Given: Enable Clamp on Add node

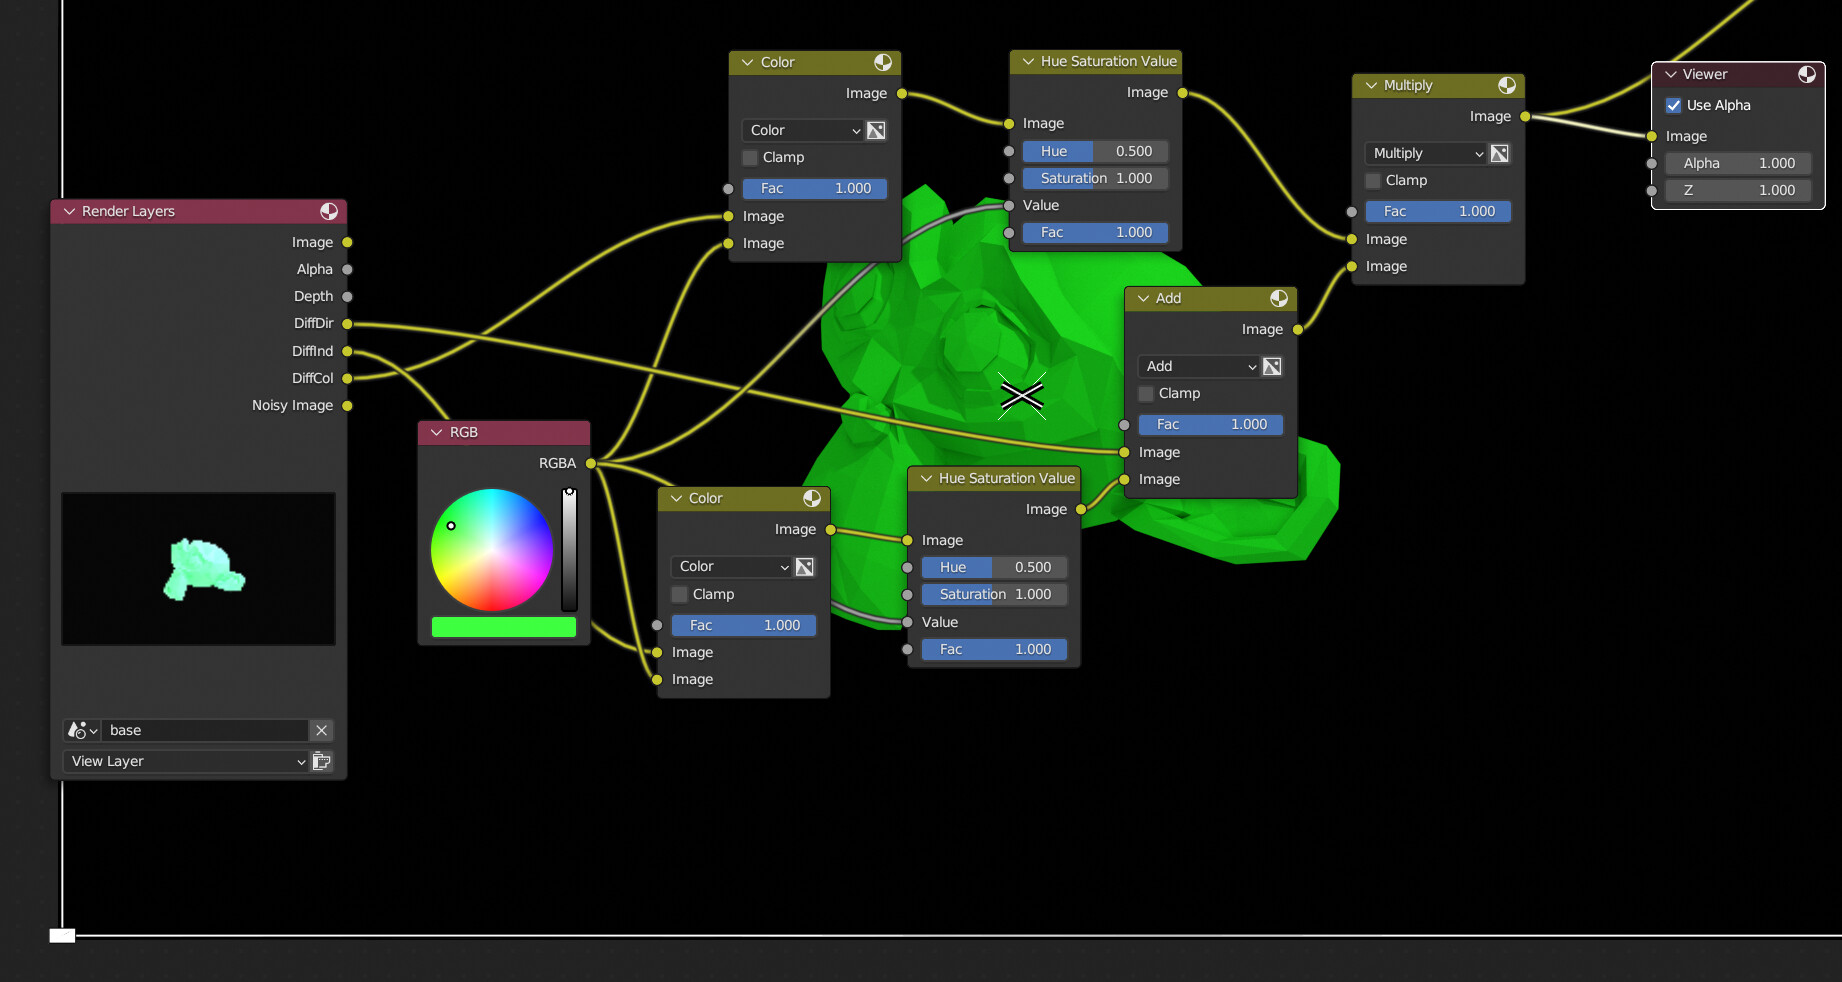Looking at the screenshot, I should (x=1146, y=393).
